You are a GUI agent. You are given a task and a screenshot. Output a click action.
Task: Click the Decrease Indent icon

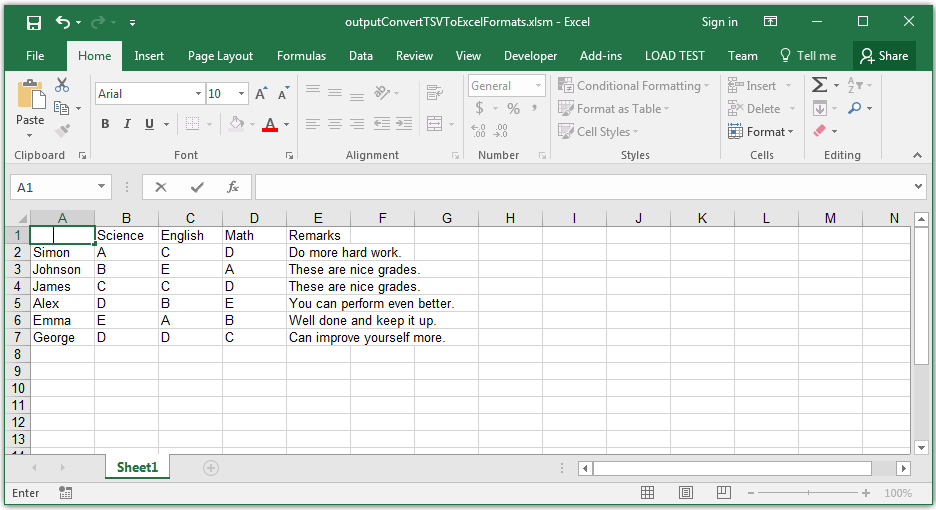click(x=381, y=124)
